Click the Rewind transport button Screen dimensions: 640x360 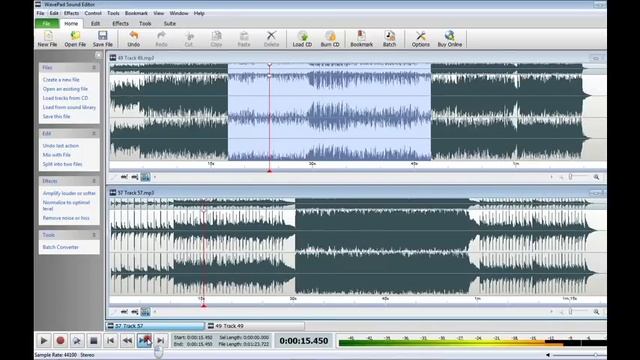coord(127,340)
